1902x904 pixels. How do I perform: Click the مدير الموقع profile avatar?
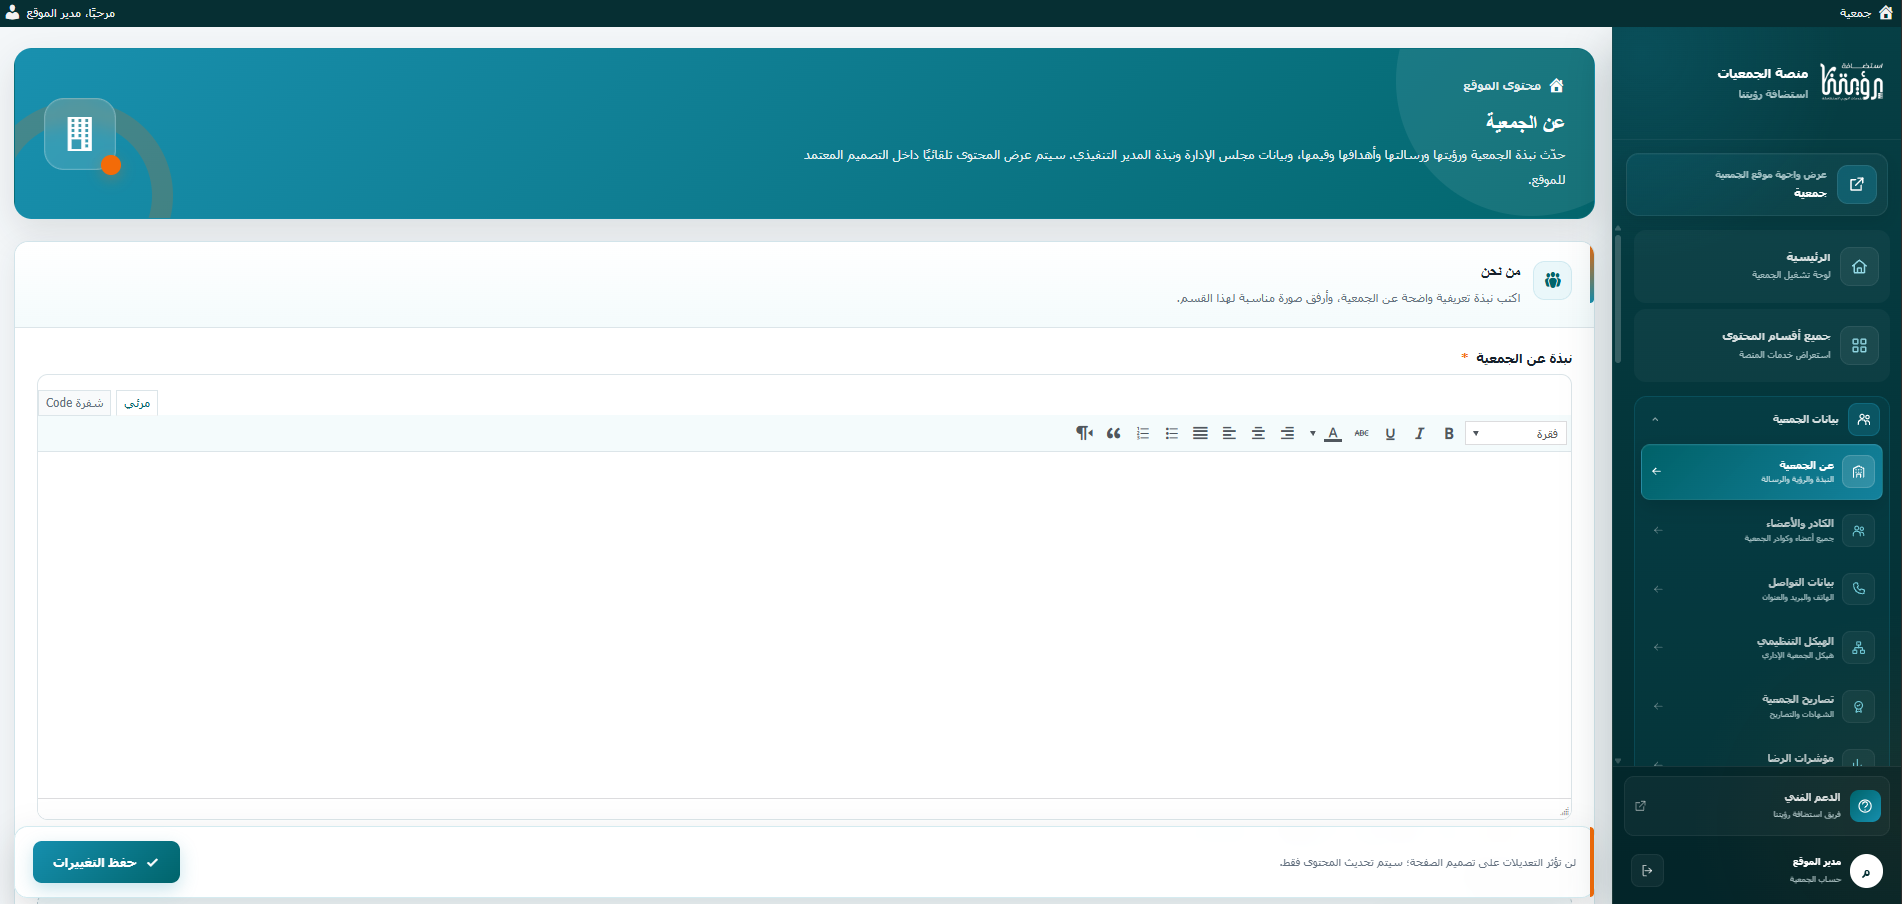click(x=1866, y=871)
